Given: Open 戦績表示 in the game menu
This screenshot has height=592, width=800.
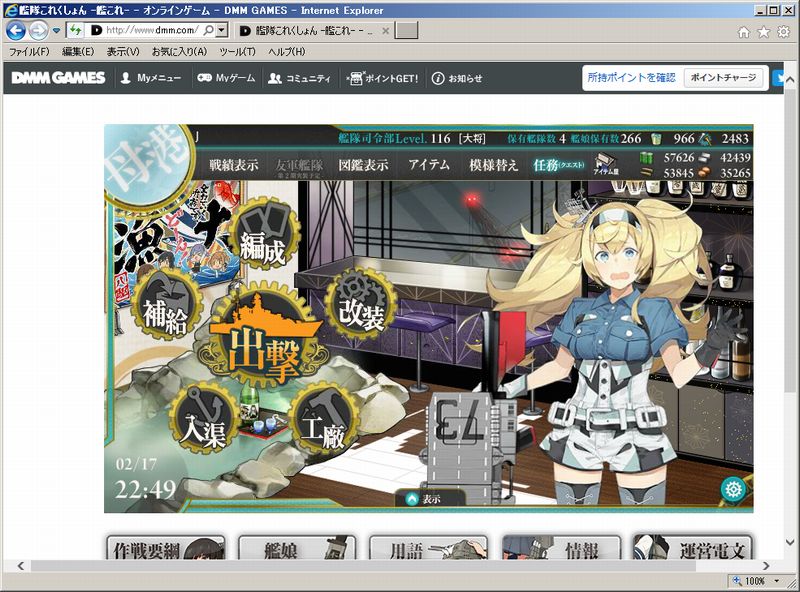Looking at the screenshot, I should 234,165.
